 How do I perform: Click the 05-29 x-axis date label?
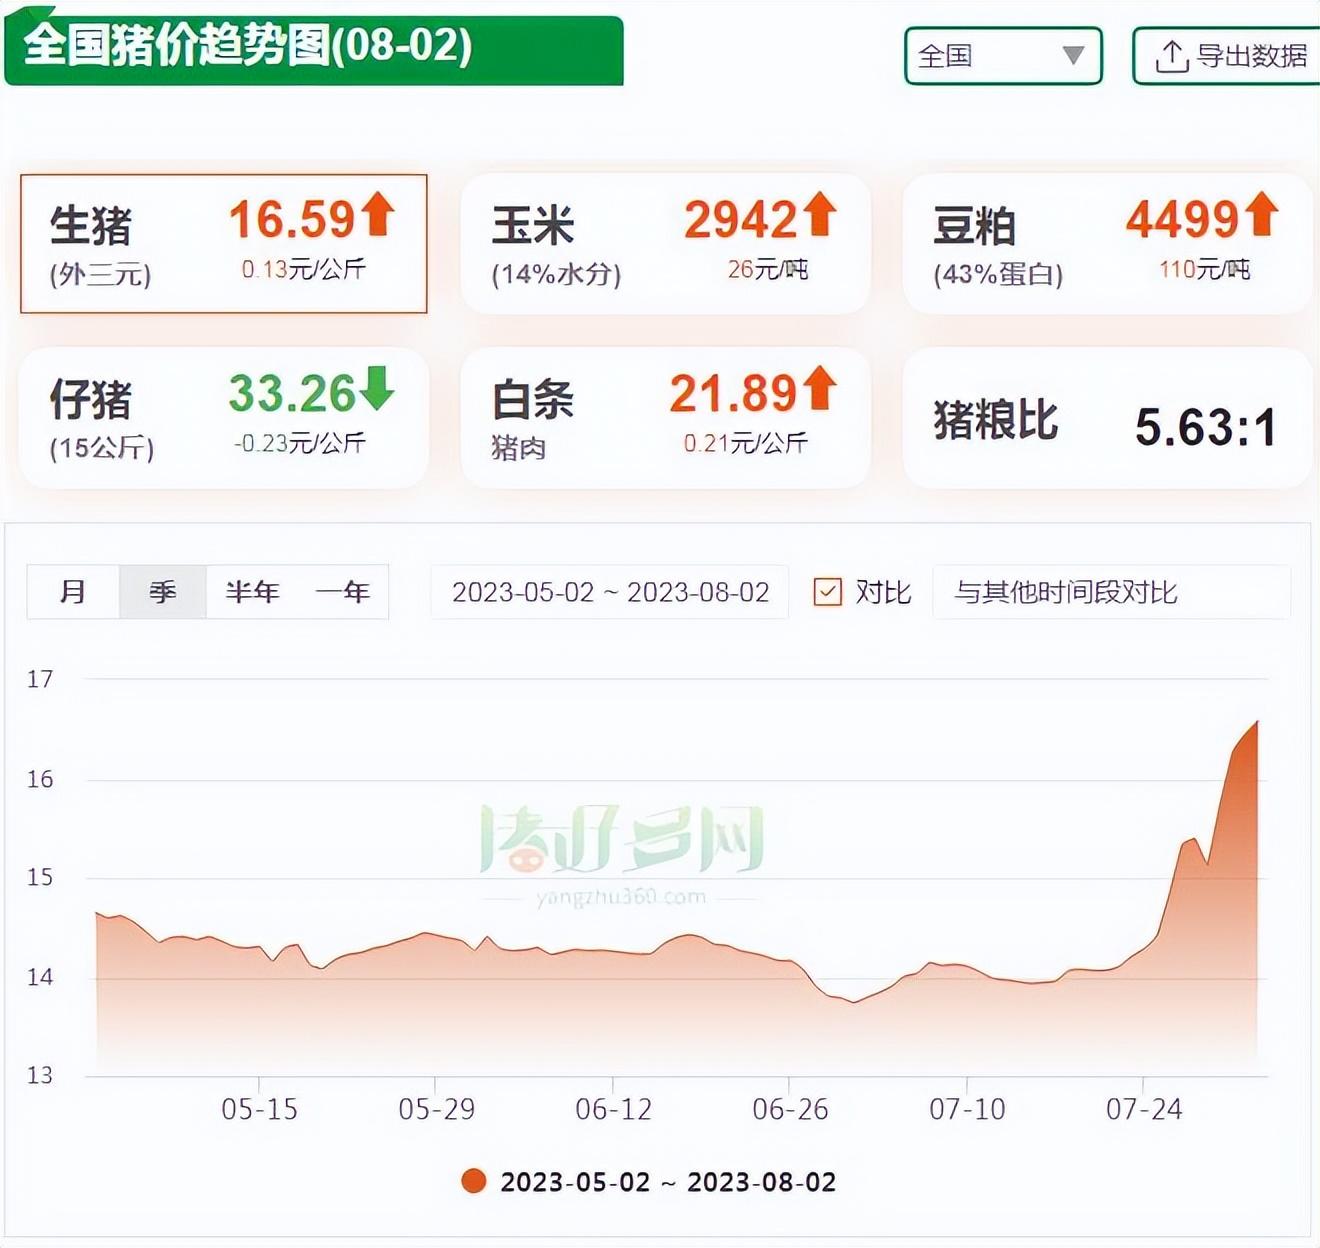tap(436, 1109)
